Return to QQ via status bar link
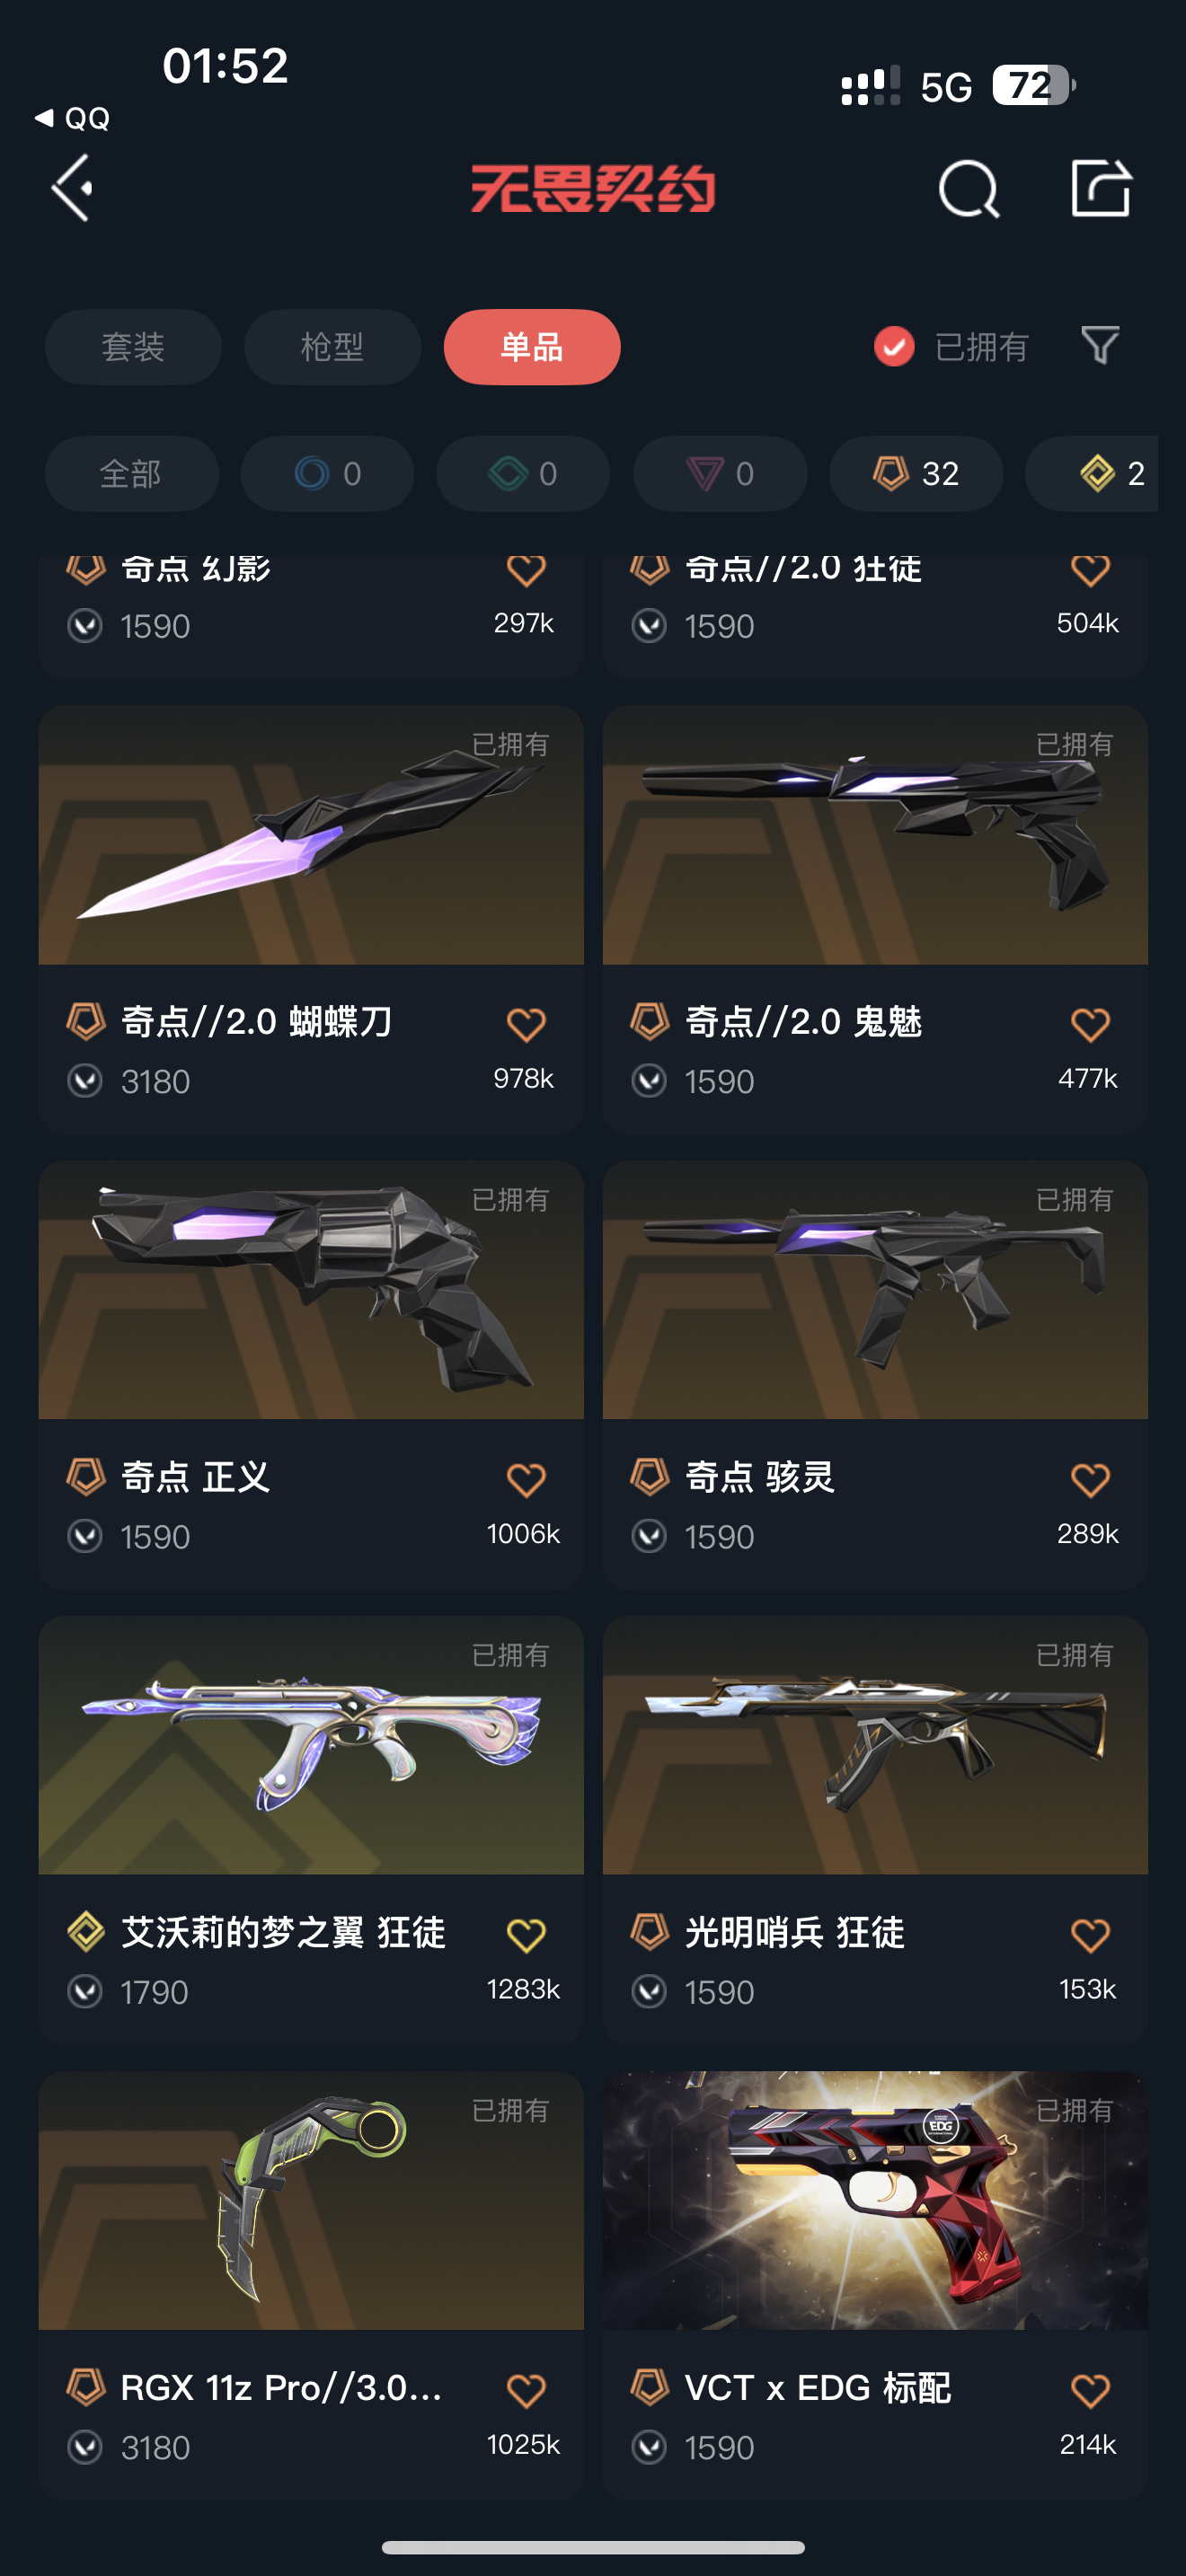Screen dimensions: 1186x2576 coord(72,119)
